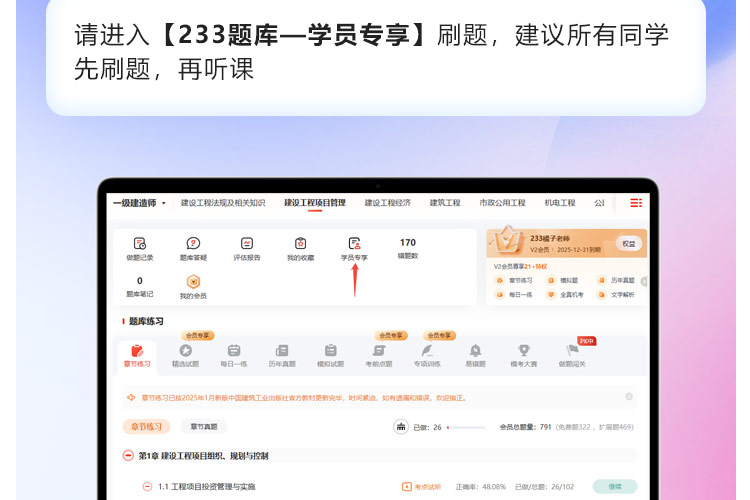Click the round icon beside 已做: 26

point(401,426)
